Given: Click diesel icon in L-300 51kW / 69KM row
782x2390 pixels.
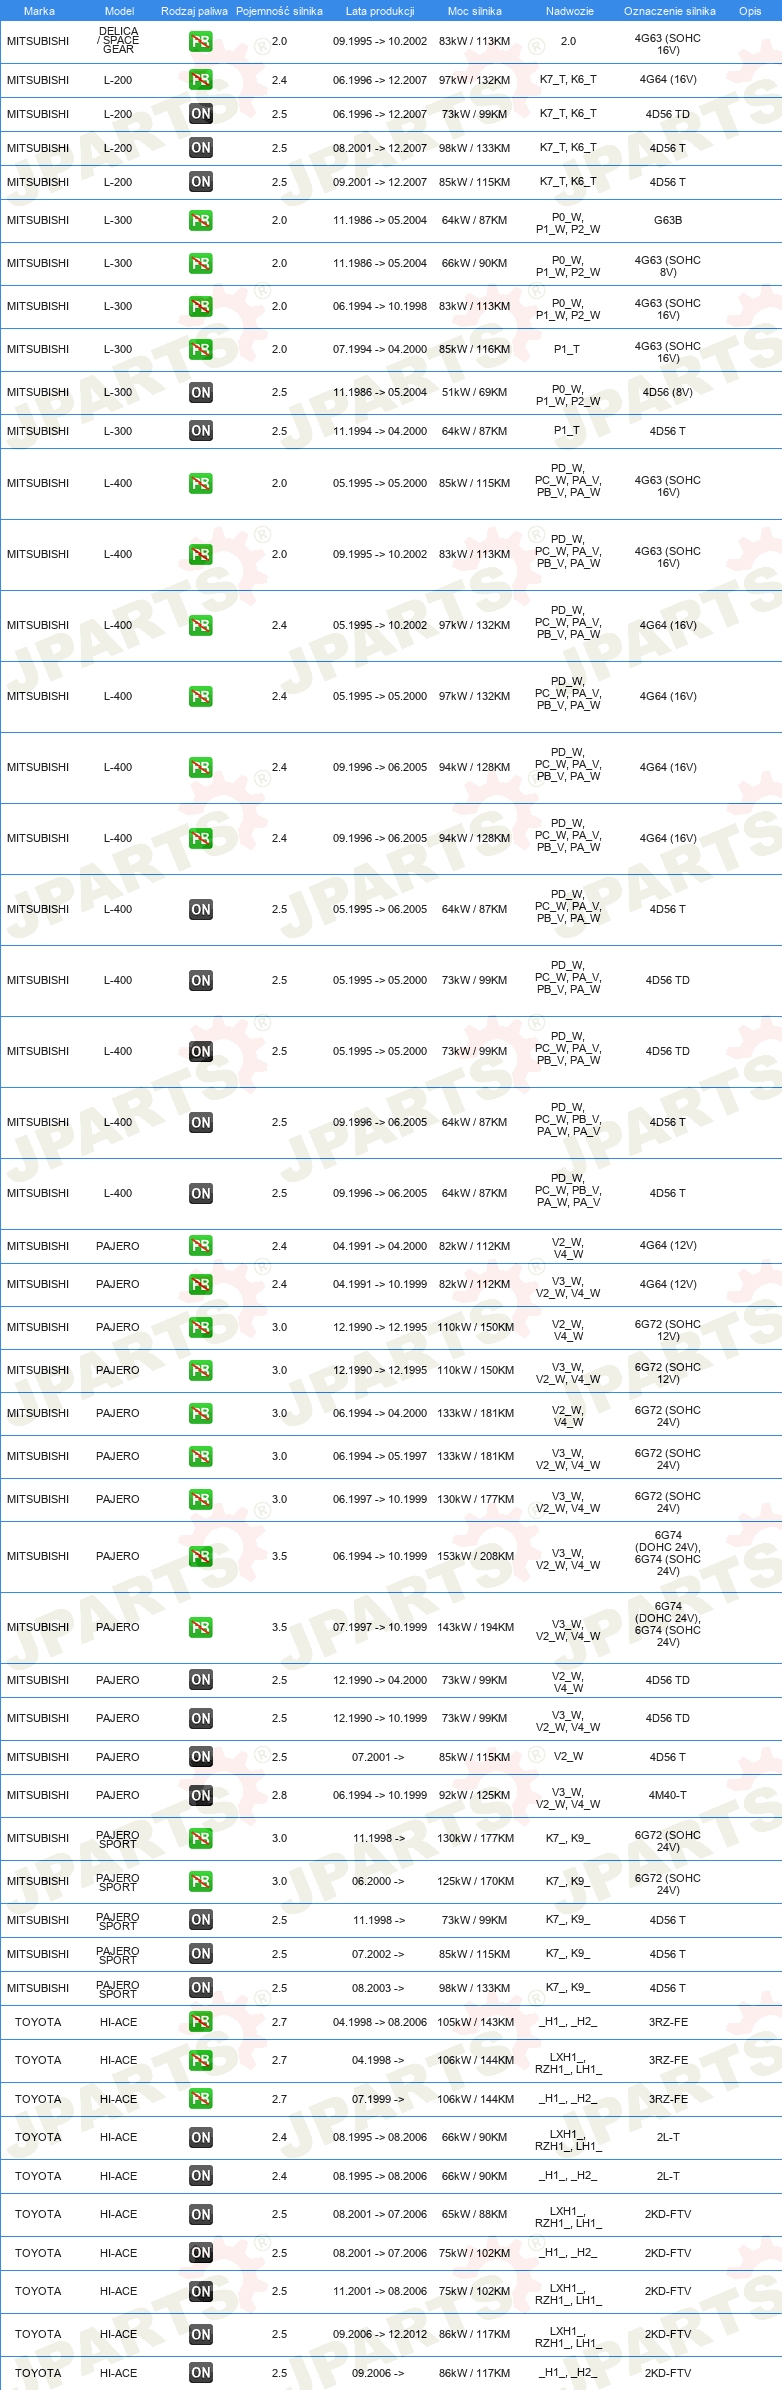Looking at the screenshot, I should tap(201, 393).
